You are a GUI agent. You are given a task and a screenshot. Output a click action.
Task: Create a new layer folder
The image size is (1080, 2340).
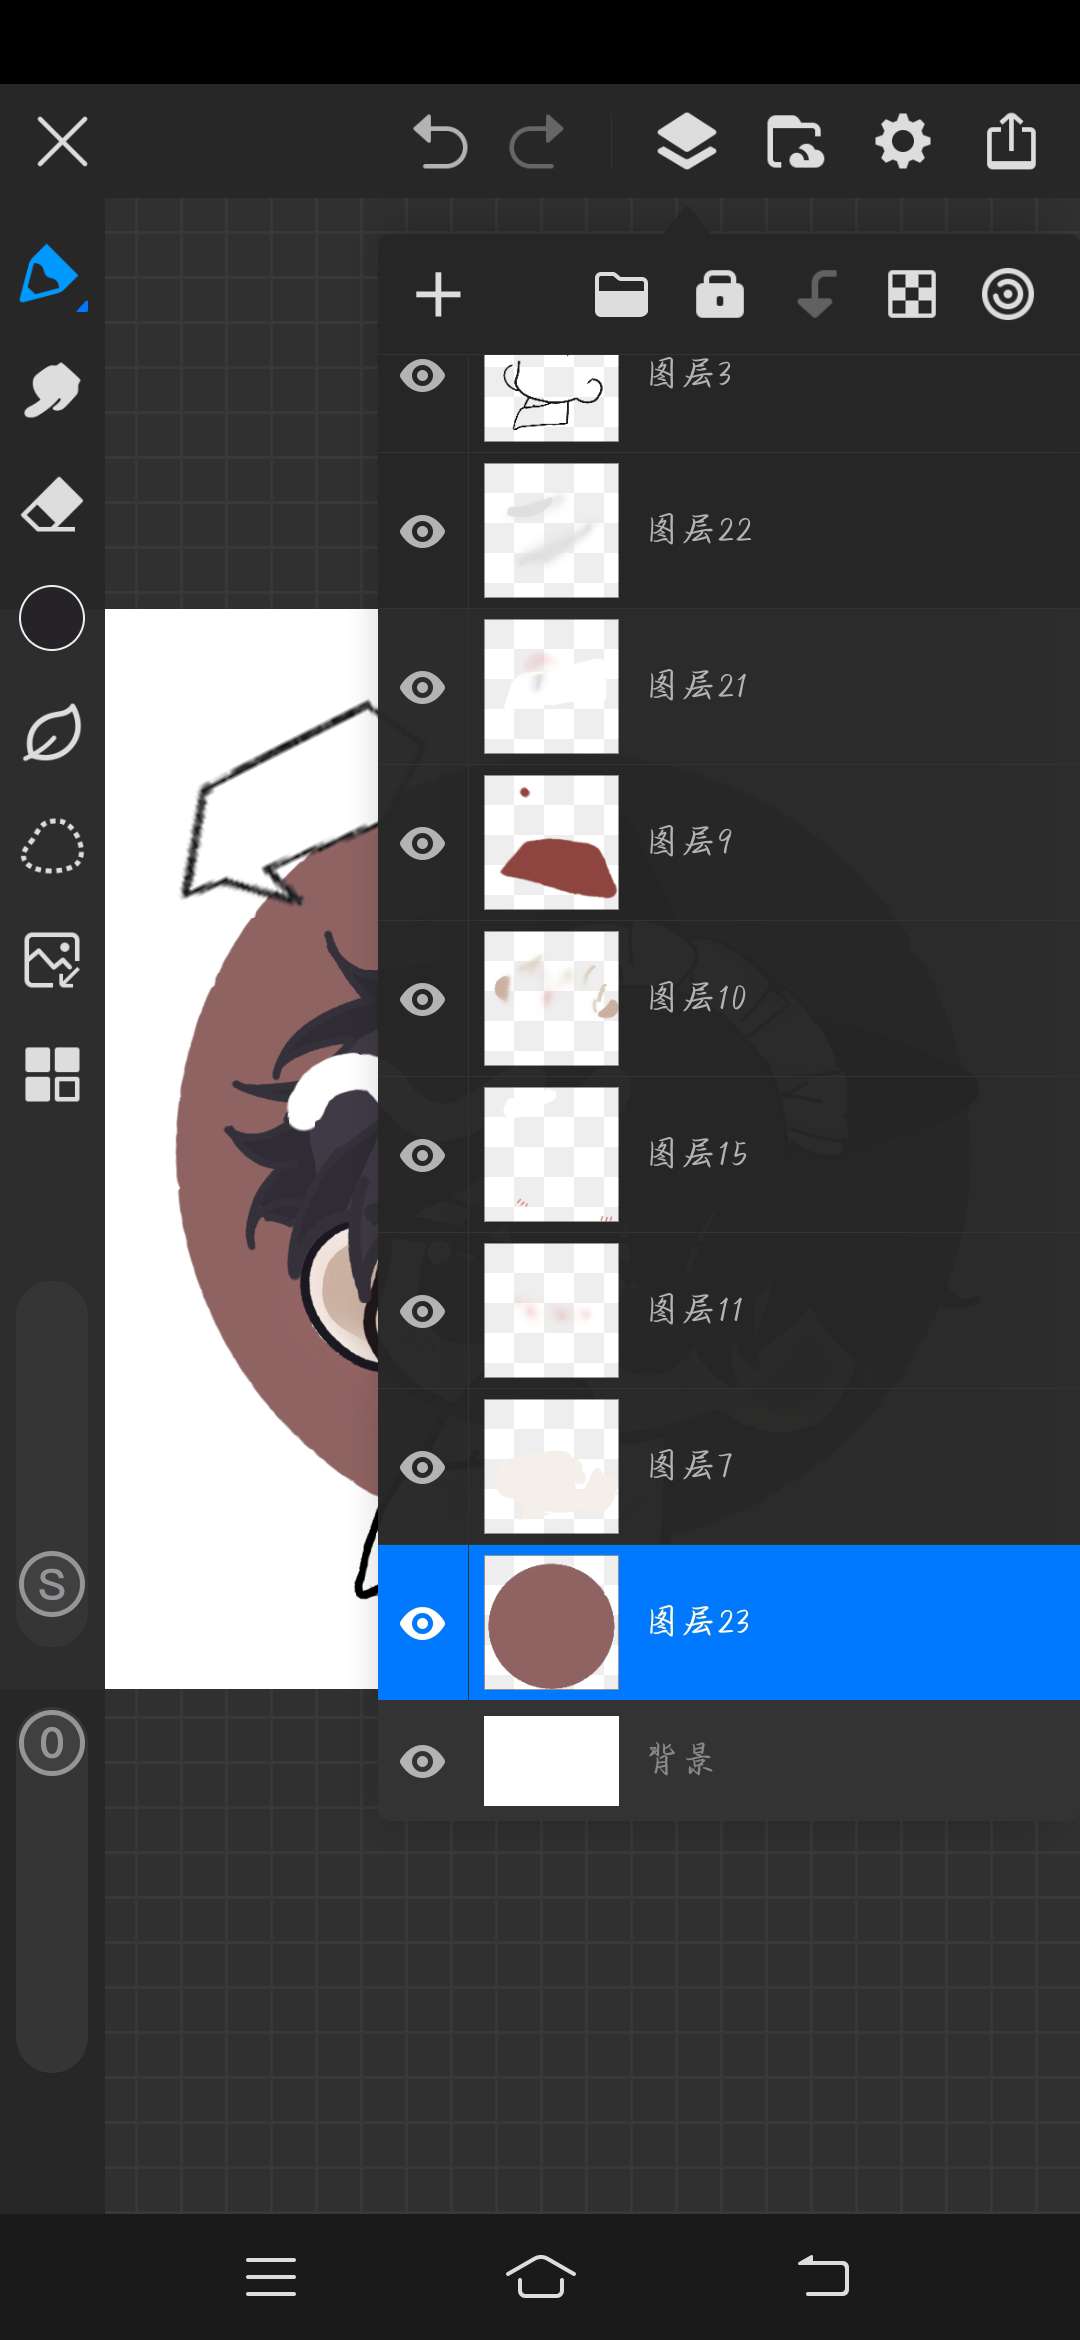click(621, 295)
